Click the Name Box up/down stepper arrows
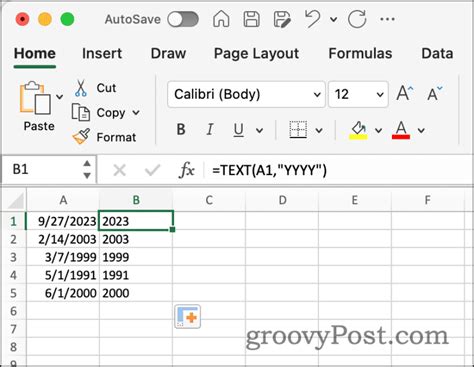The width and height of the screenshot is (474, 367). (87, 169)
